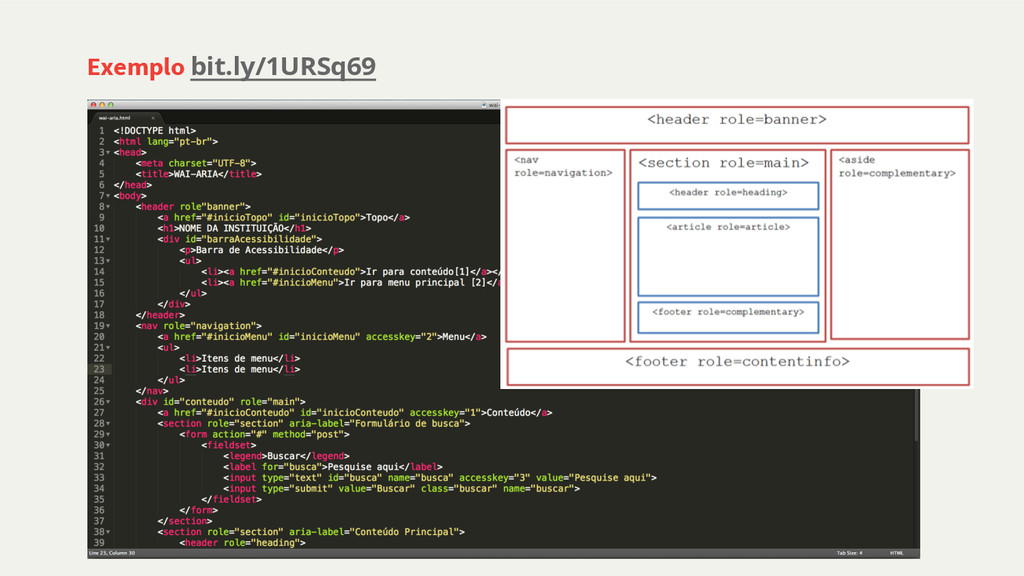
Task: Click line number 23 in the gutter
Action: tap(98, 370)
